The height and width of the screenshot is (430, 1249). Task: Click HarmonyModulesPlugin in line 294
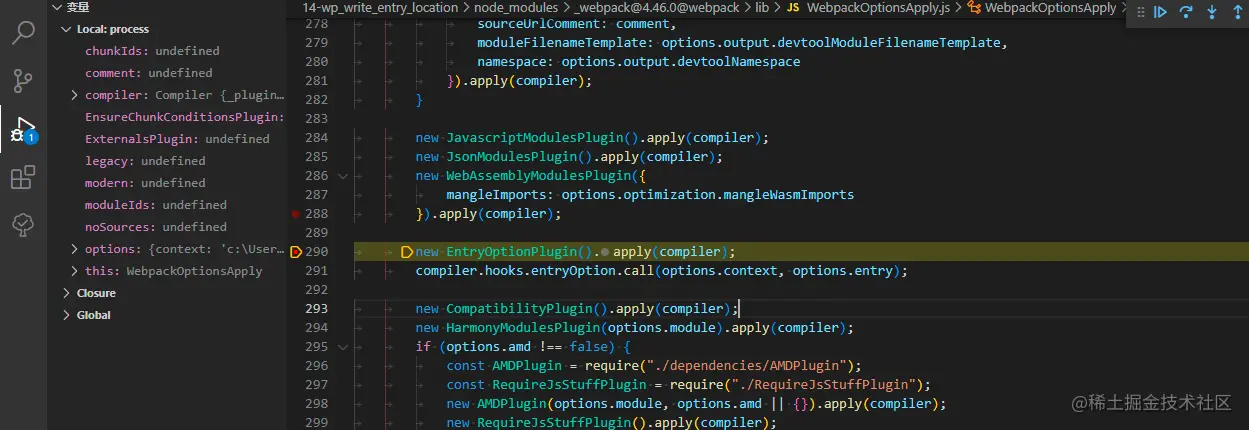(523, 328)
